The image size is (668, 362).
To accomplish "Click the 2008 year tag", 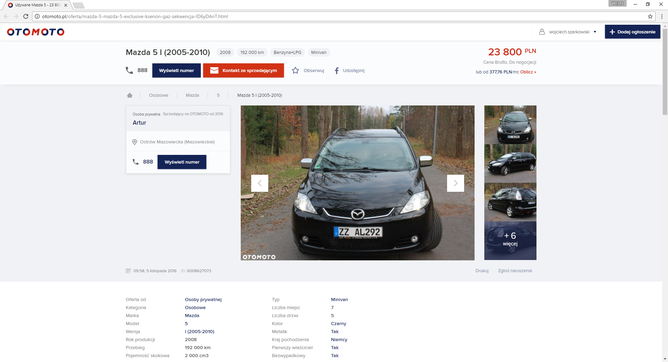I will point(225,52).
